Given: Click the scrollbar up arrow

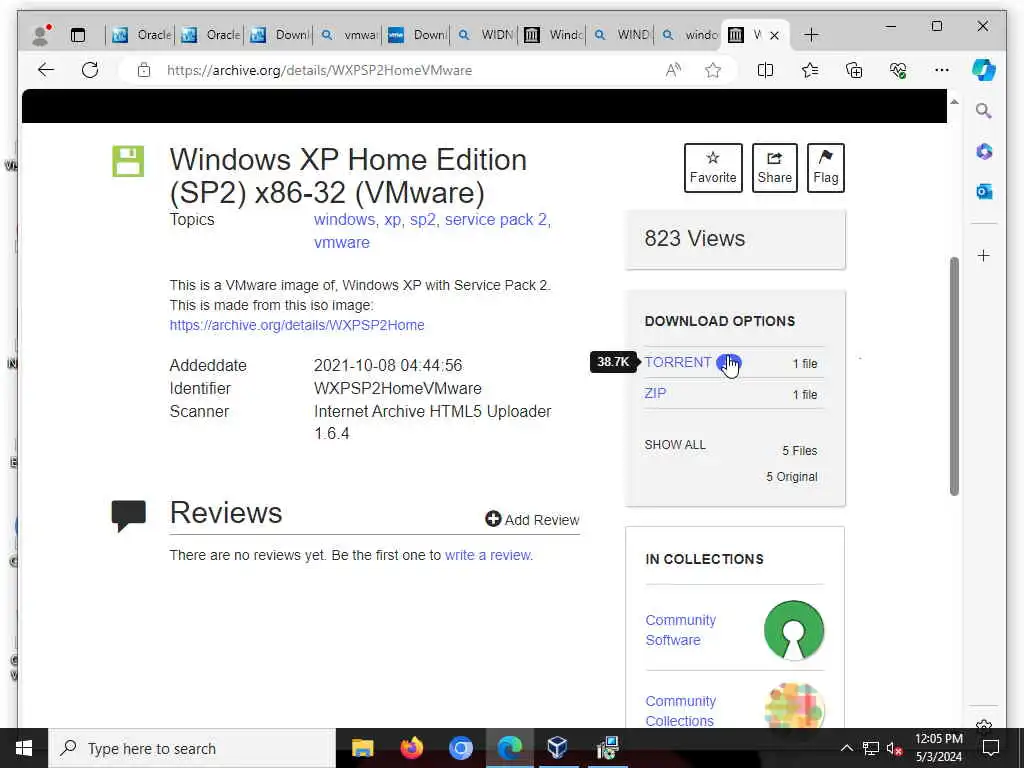Looking at the screenshot, I should click(x=954, y=103).
